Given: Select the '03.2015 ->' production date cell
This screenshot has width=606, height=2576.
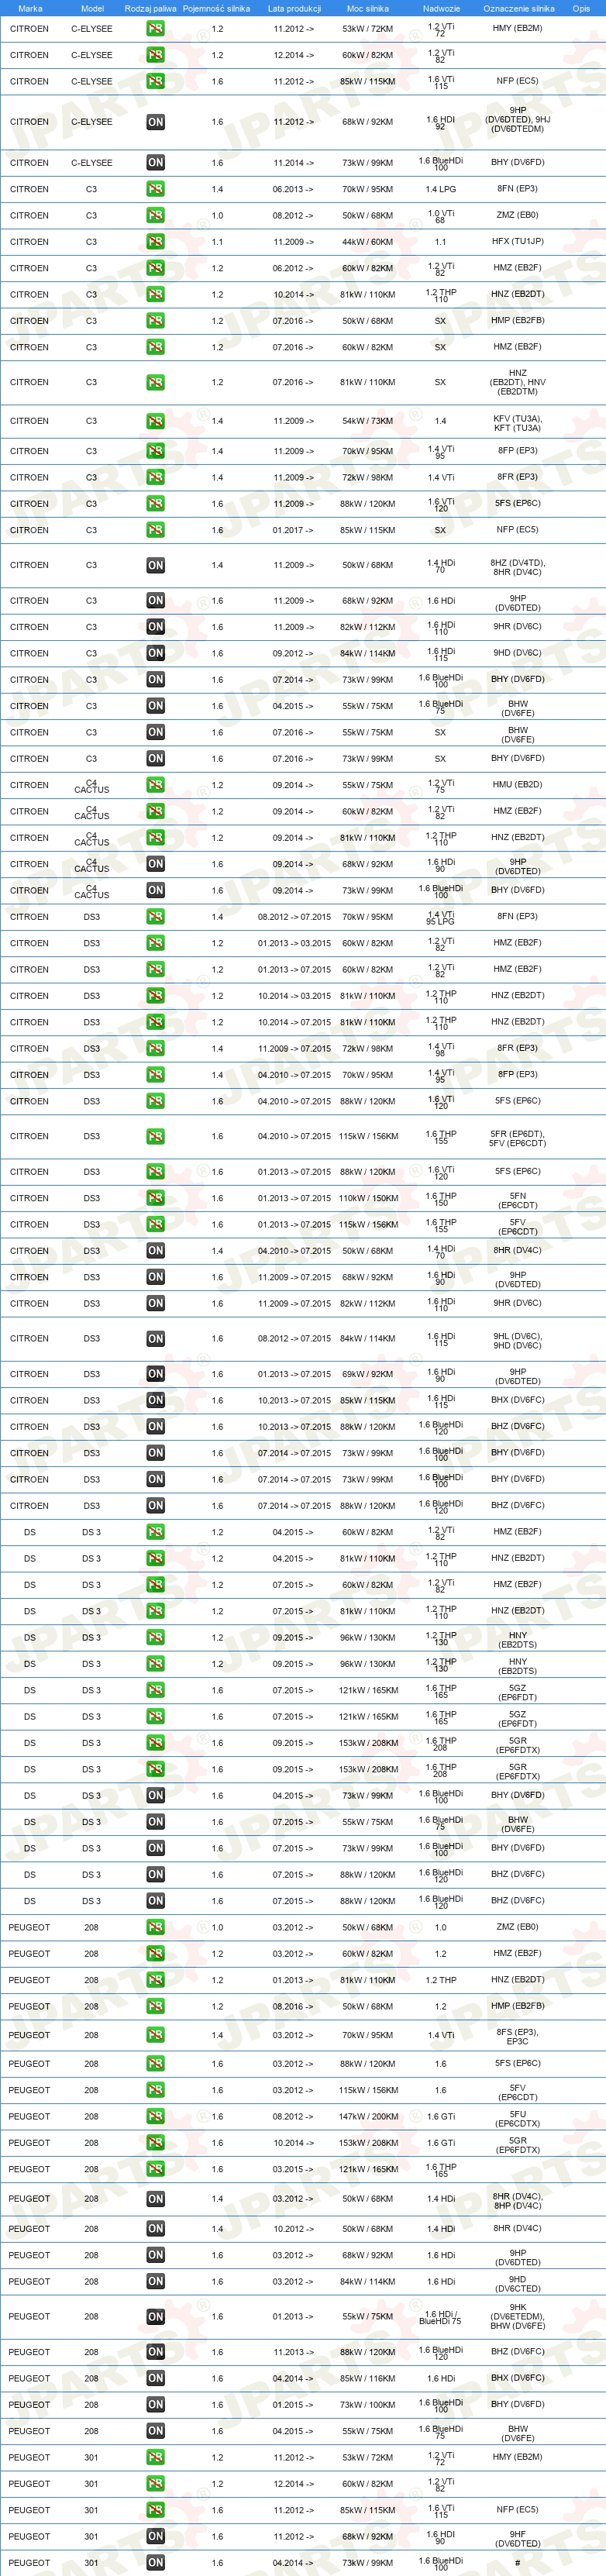Looking at the screenshot, I should (293, 2168).
